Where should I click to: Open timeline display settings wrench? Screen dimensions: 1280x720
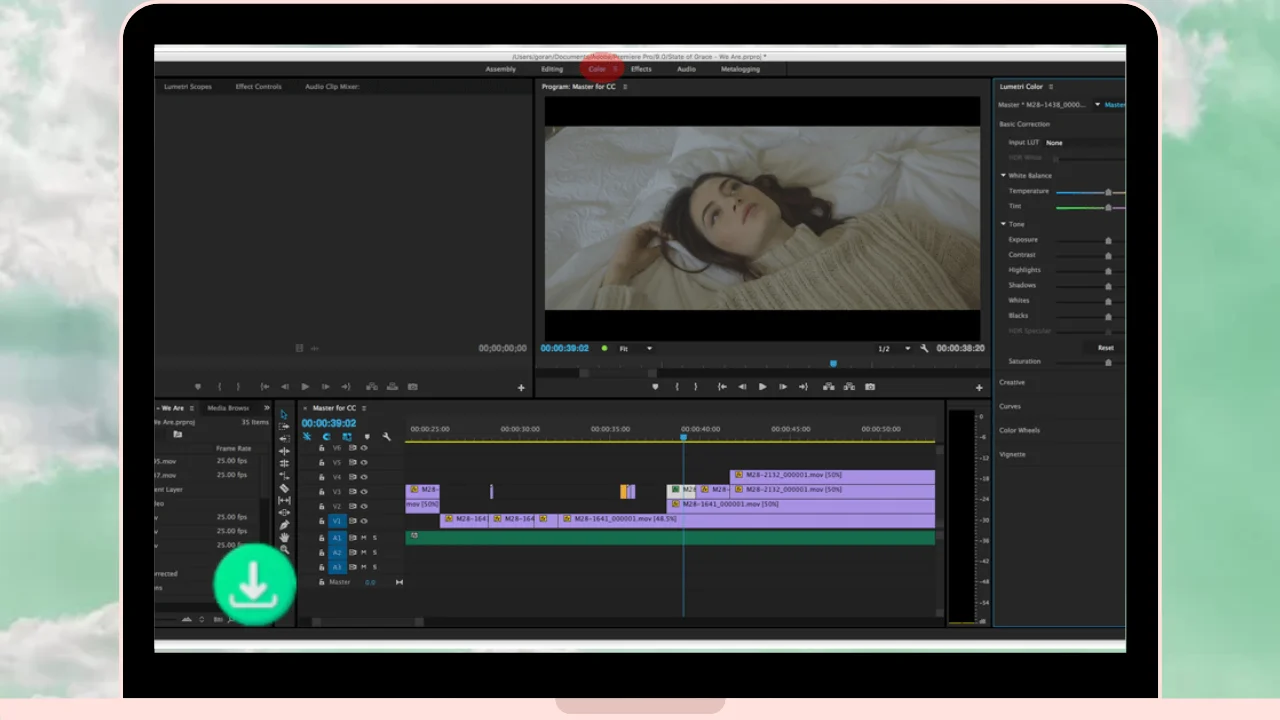[386, 437]
